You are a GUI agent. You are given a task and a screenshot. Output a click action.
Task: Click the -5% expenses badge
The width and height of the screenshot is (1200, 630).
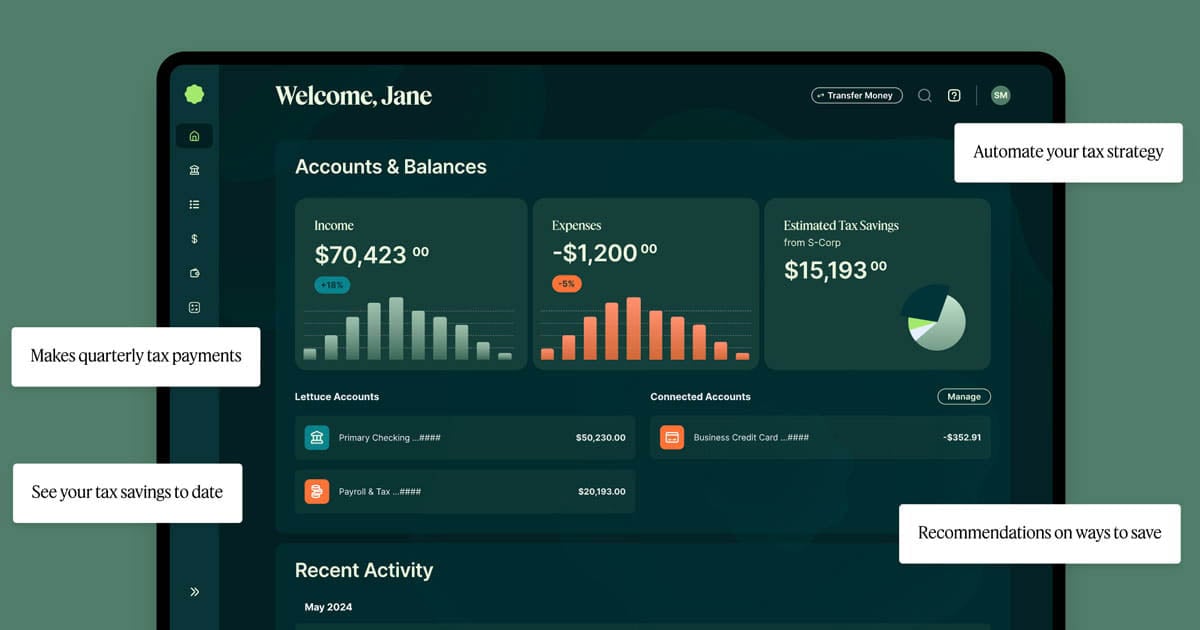click(x=567, y=284)
